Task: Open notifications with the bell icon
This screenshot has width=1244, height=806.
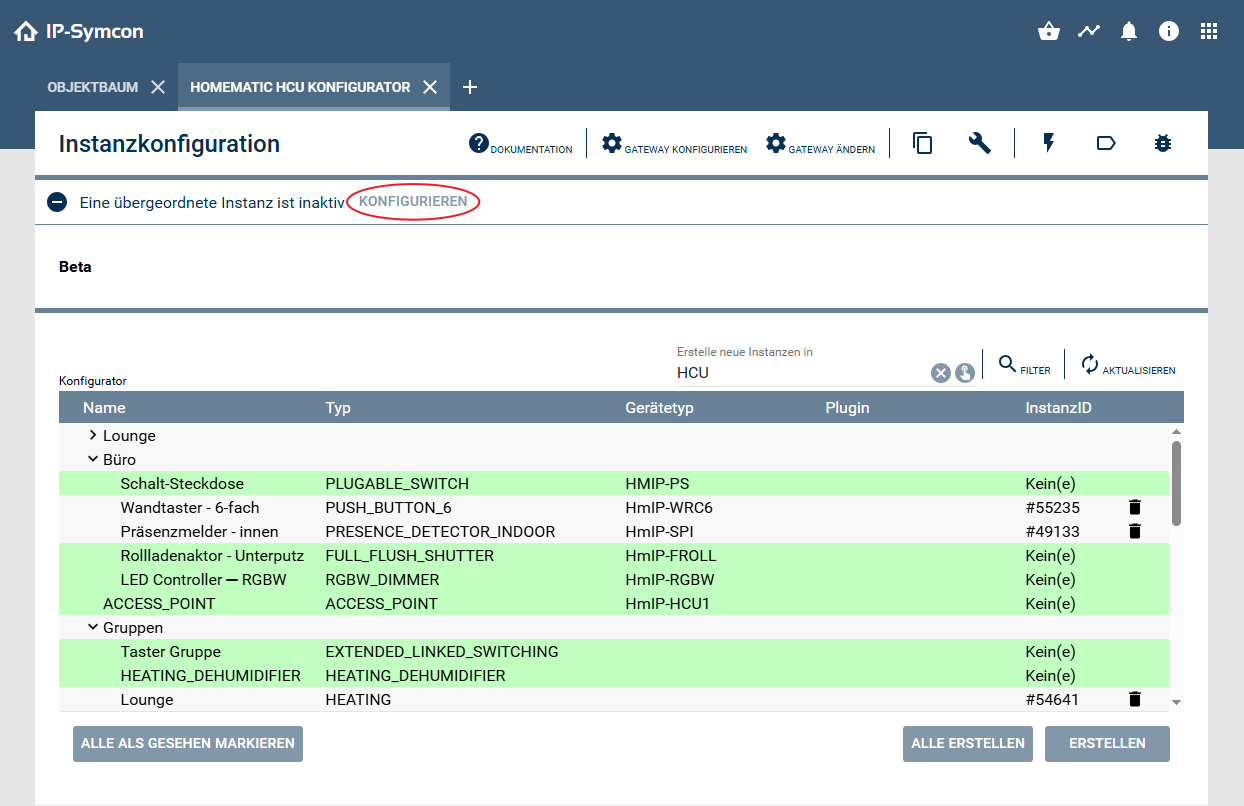Action: pyautogui.click(x=1129, y=31)
